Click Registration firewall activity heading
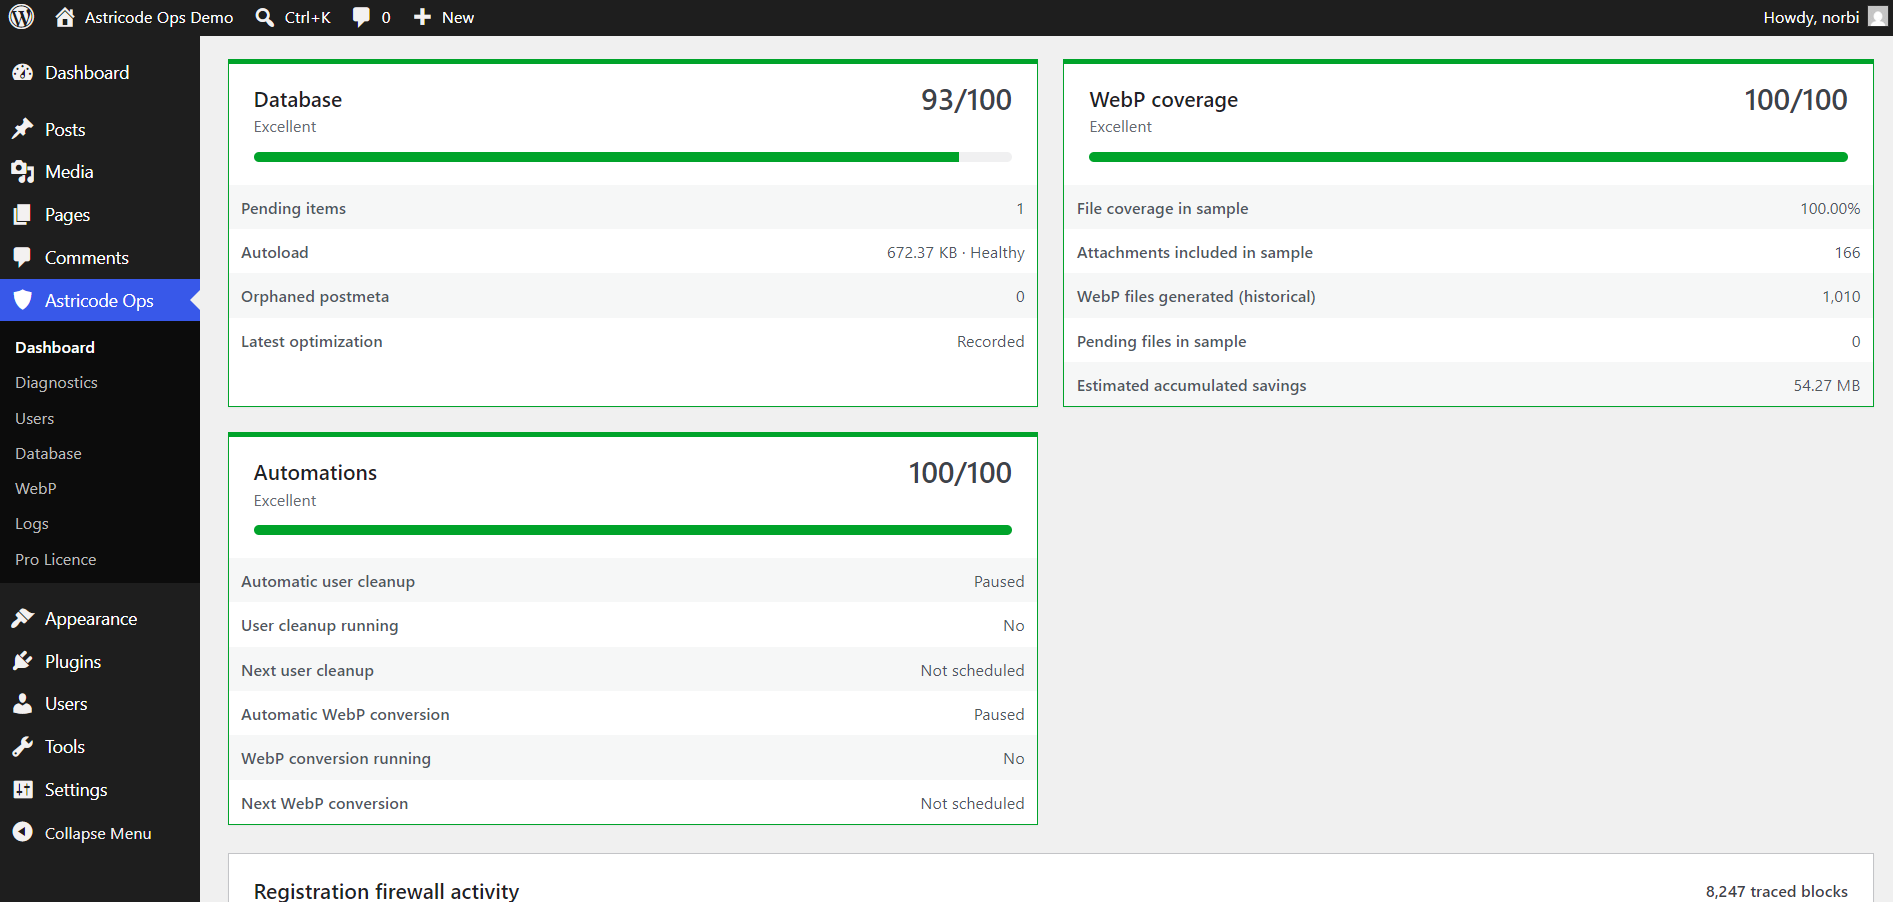This screenshot has height=902, width=1893. [386, 891]
